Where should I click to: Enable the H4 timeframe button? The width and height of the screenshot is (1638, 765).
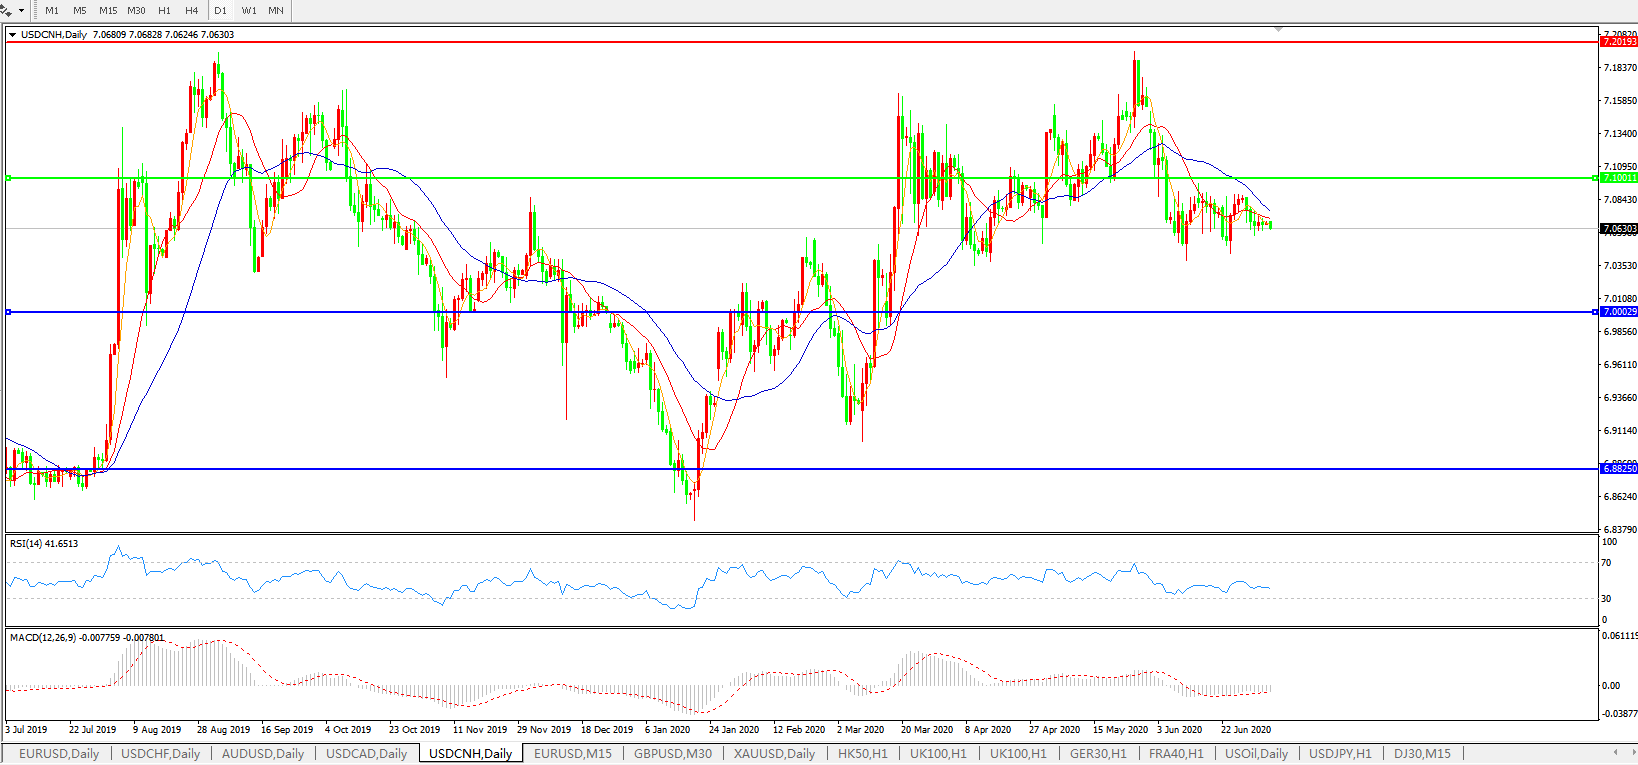click(x=192, y=11)
